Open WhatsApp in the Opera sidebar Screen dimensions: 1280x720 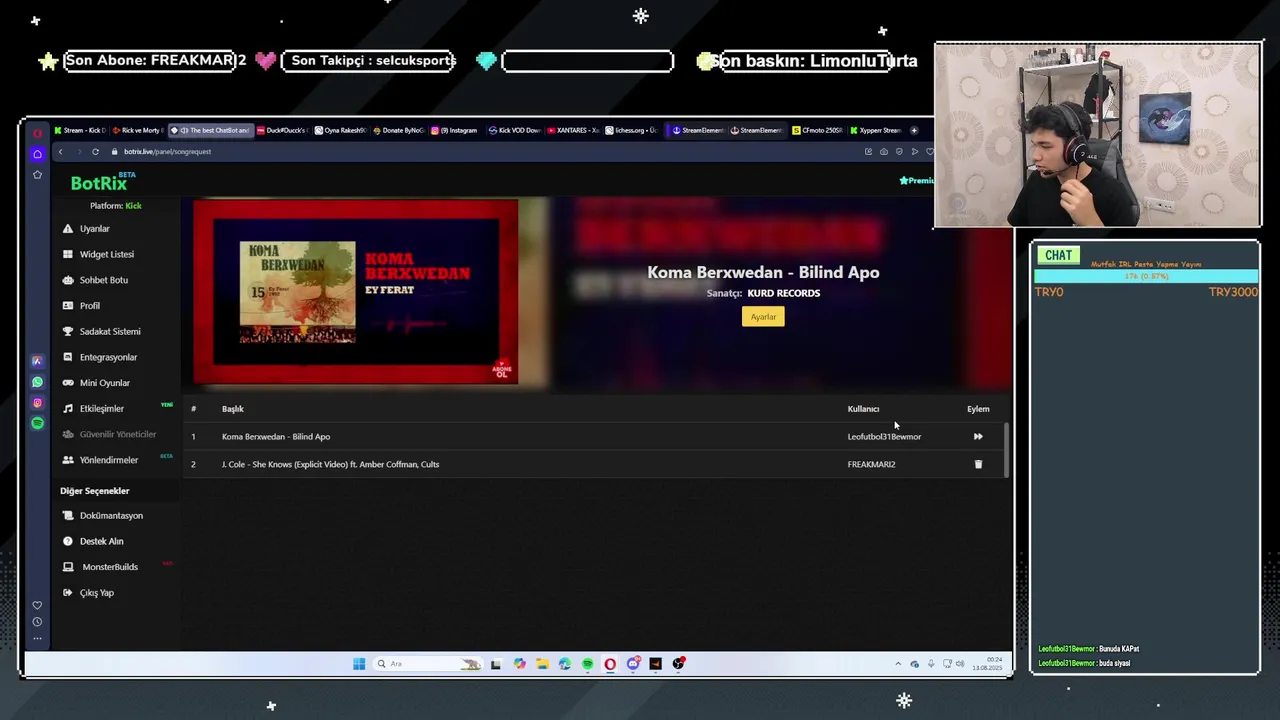37,382
